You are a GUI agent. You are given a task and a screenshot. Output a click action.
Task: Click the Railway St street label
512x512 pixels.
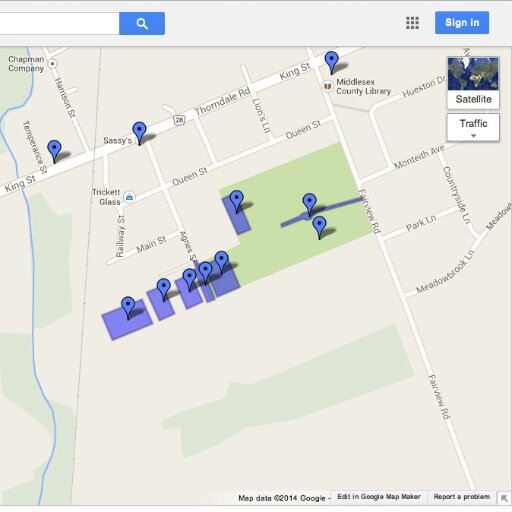(x=120, y=236)
